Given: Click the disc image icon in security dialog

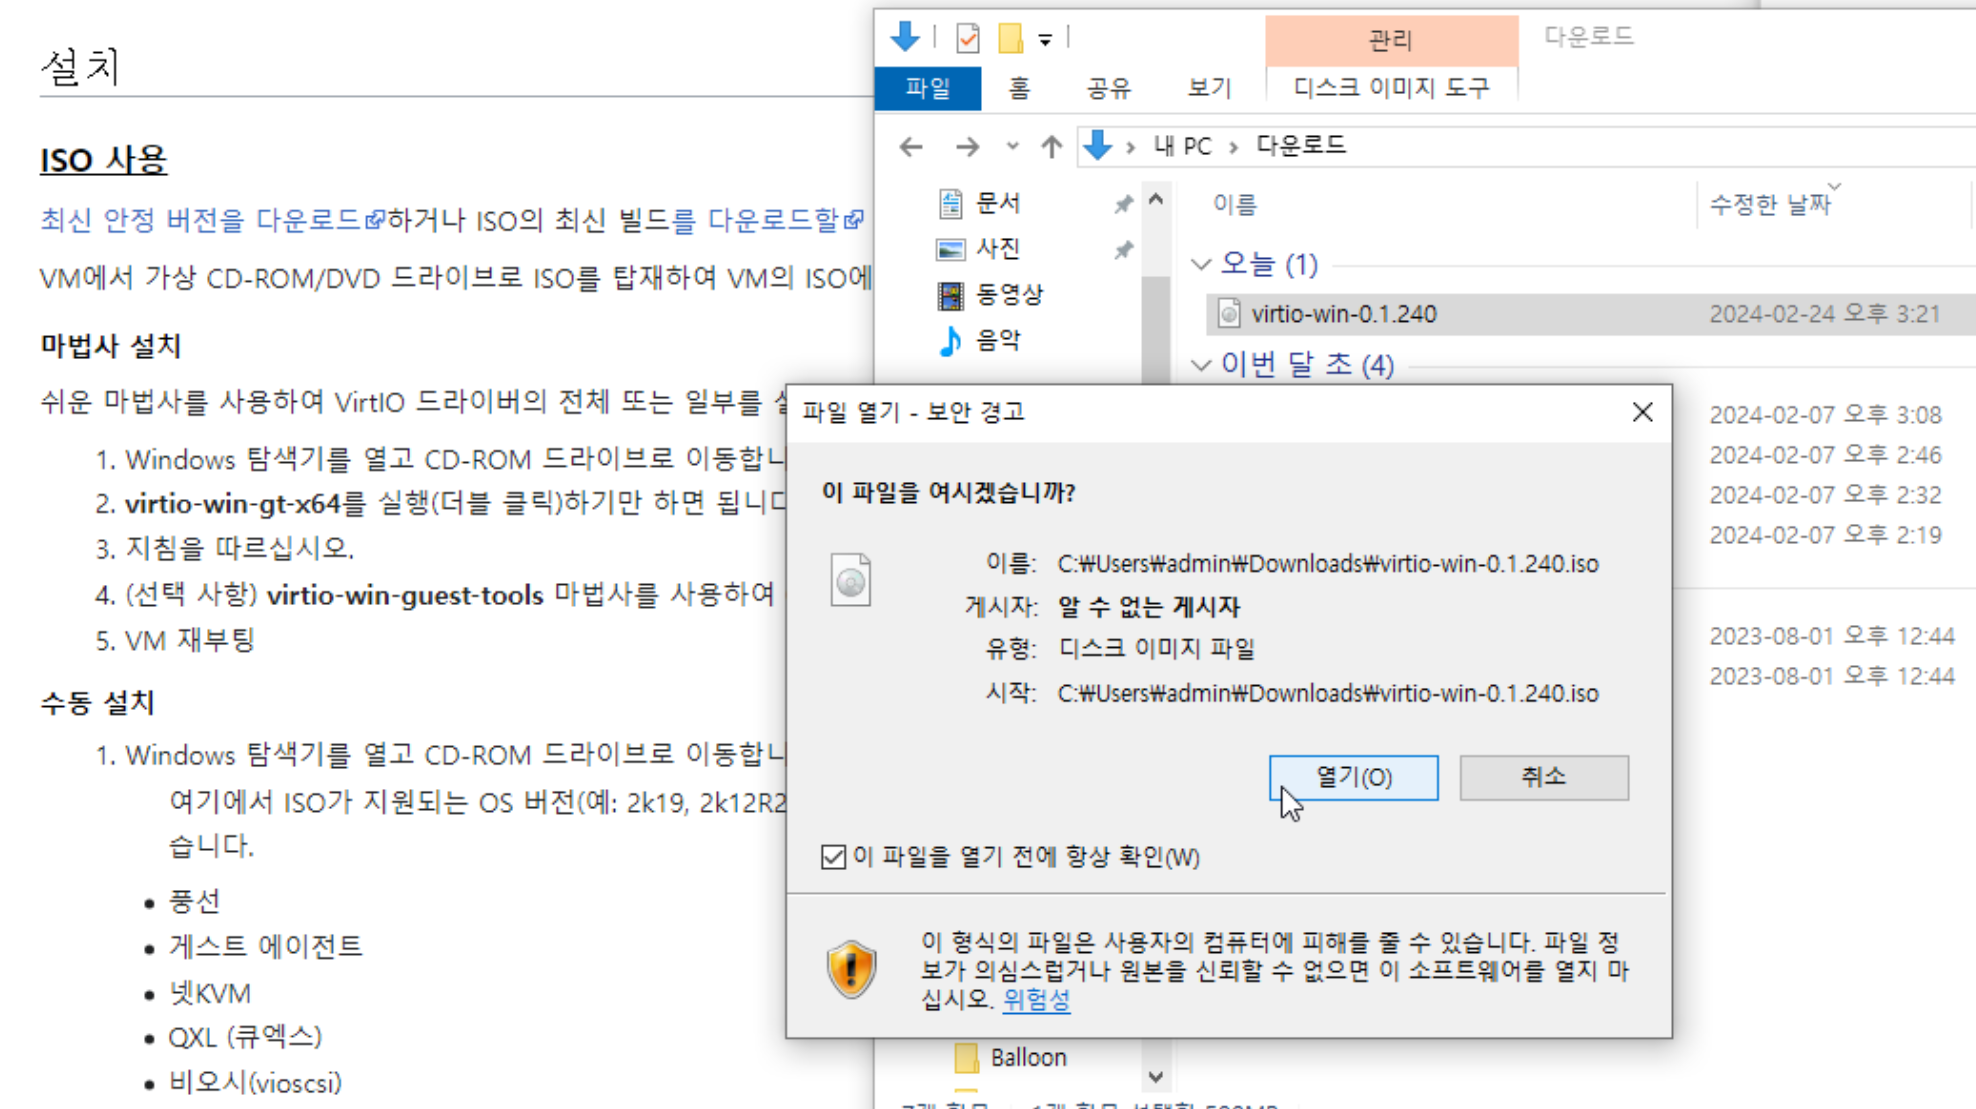Looking at the screenshot, I should [850, 580].
